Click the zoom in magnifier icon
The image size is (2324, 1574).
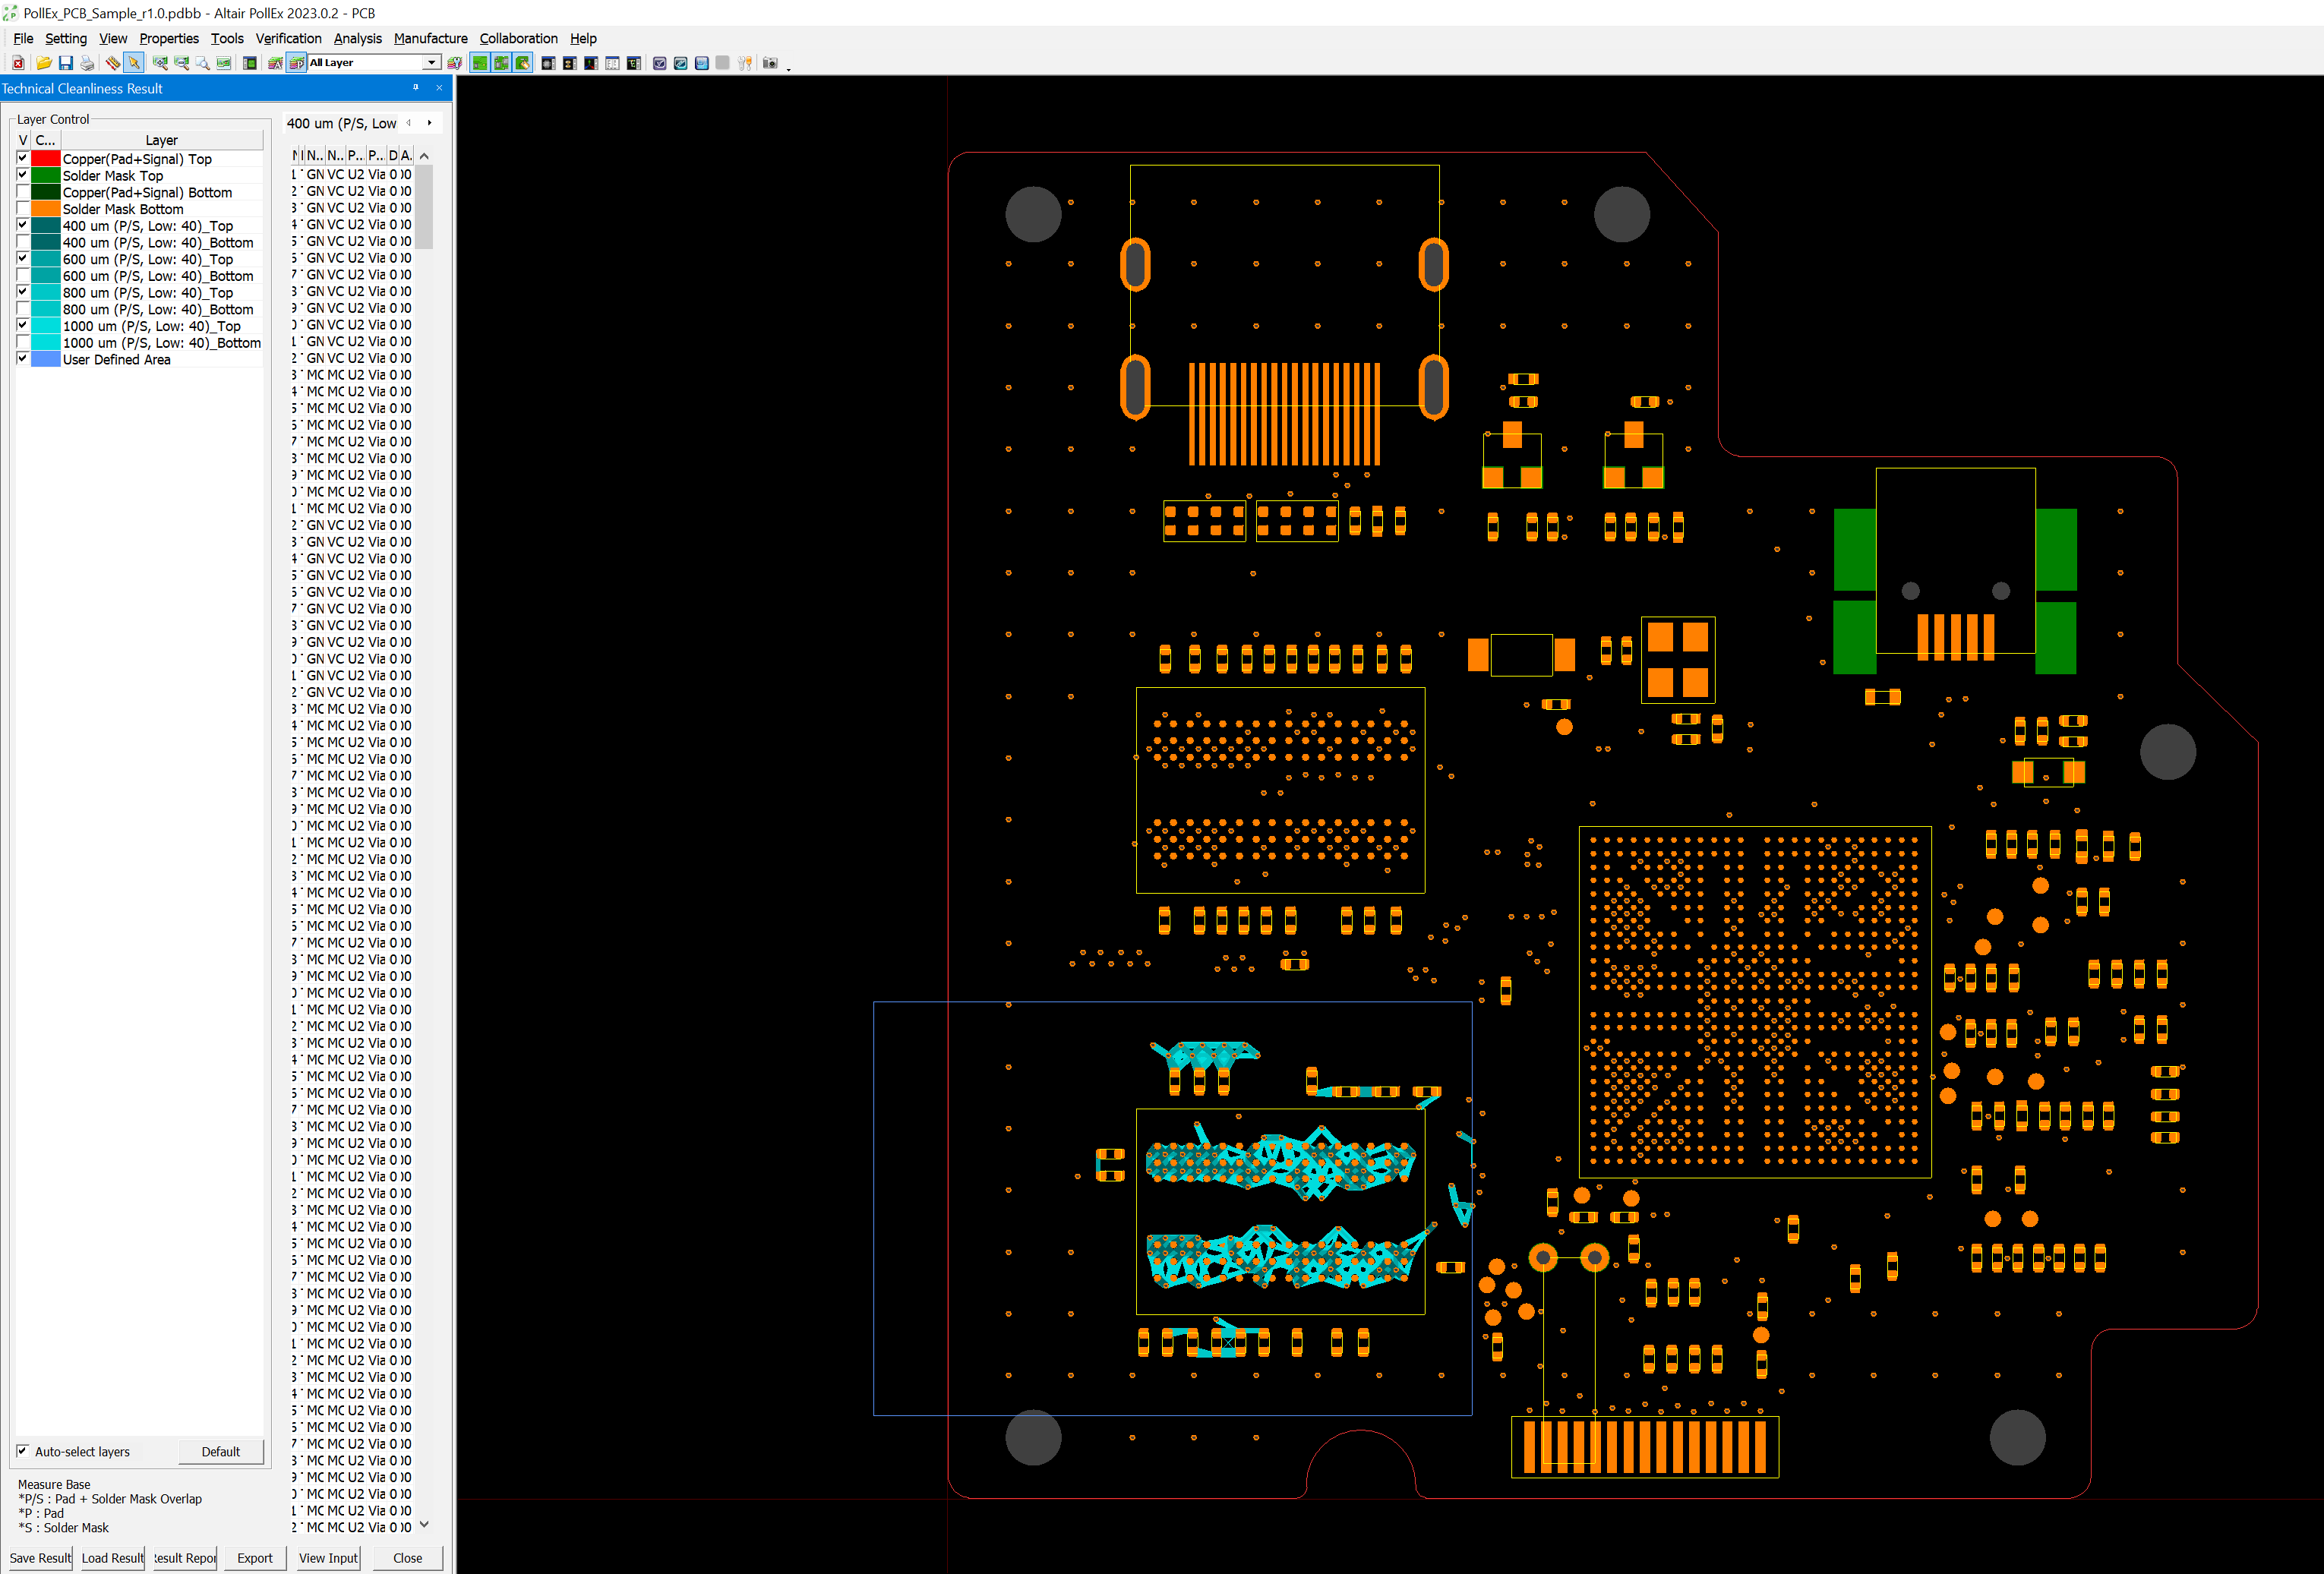point(160,63)
